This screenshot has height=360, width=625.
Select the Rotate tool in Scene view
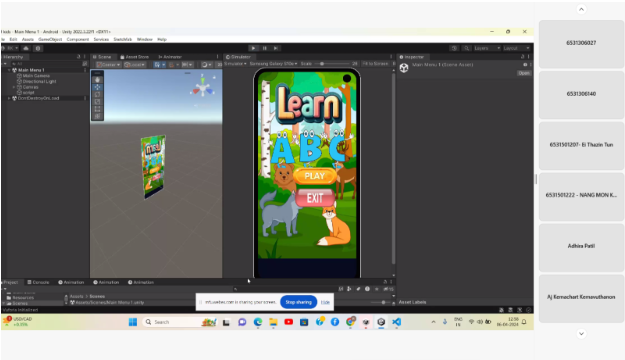coord(97,94)
